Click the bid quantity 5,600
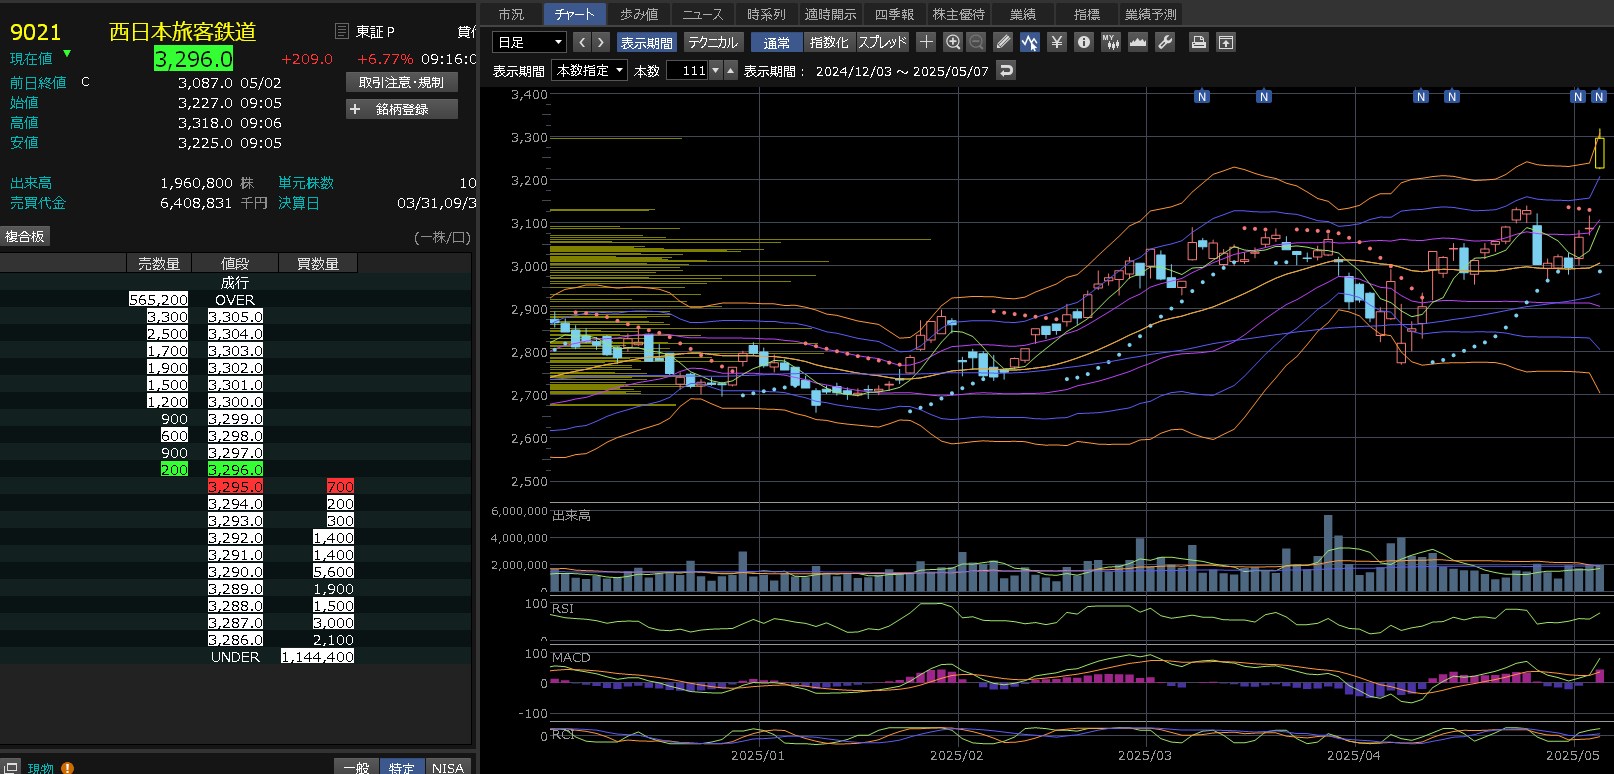This screenshot has width=1614, height=774. point(333,572)
